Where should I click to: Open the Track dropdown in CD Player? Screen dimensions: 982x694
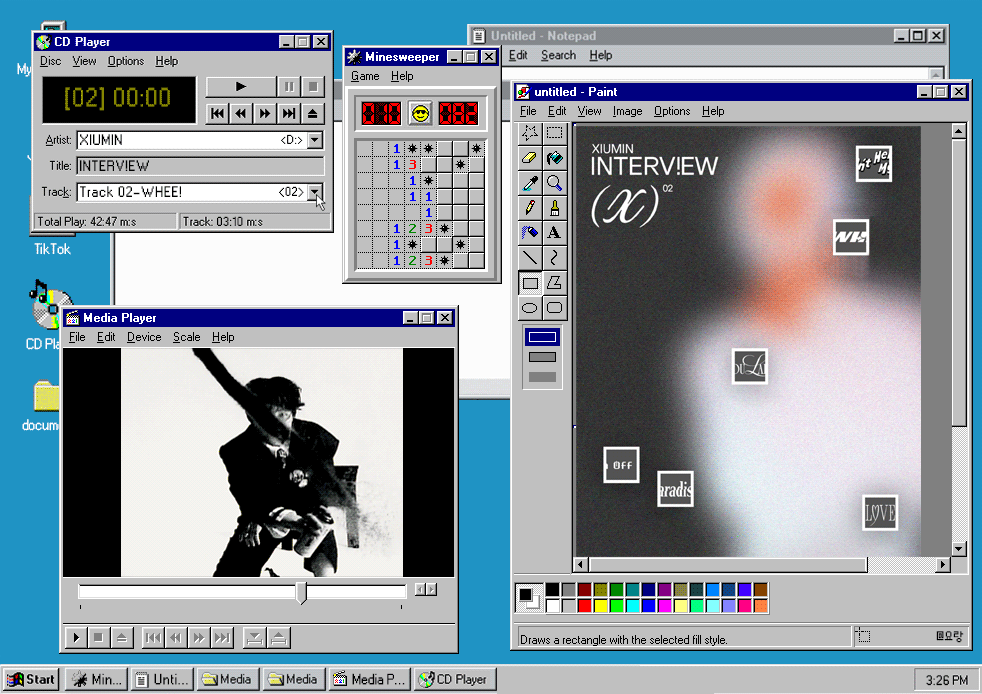[316, 192]
